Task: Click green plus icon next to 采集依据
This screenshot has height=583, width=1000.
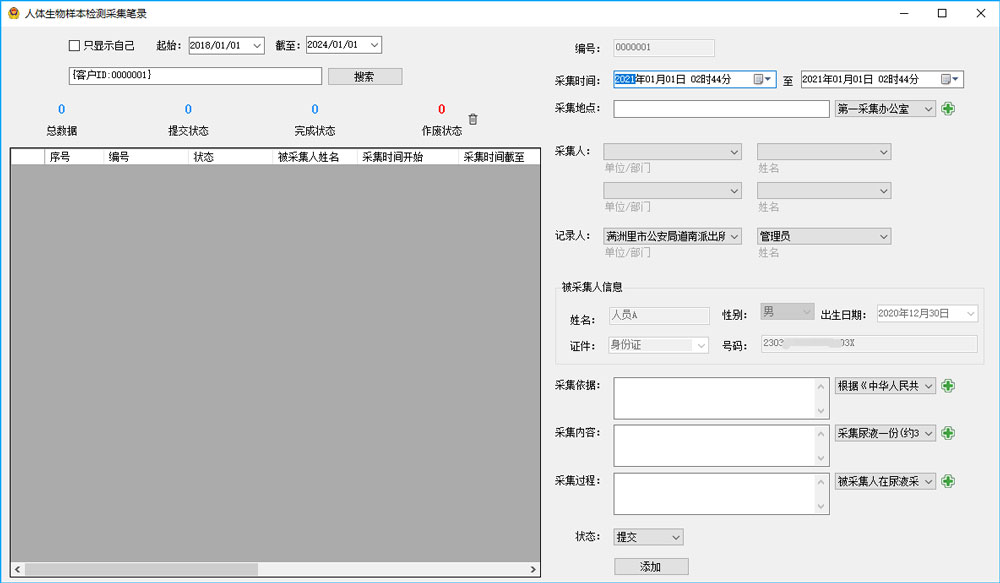Action: 948,386
